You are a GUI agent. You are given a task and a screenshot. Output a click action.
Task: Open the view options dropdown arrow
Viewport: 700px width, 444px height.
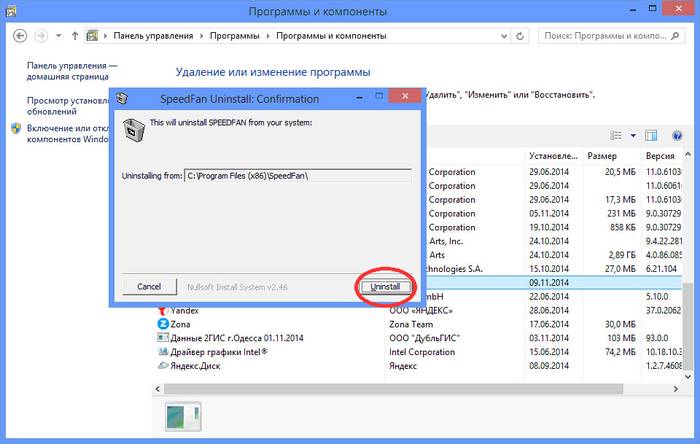(633, 135)
